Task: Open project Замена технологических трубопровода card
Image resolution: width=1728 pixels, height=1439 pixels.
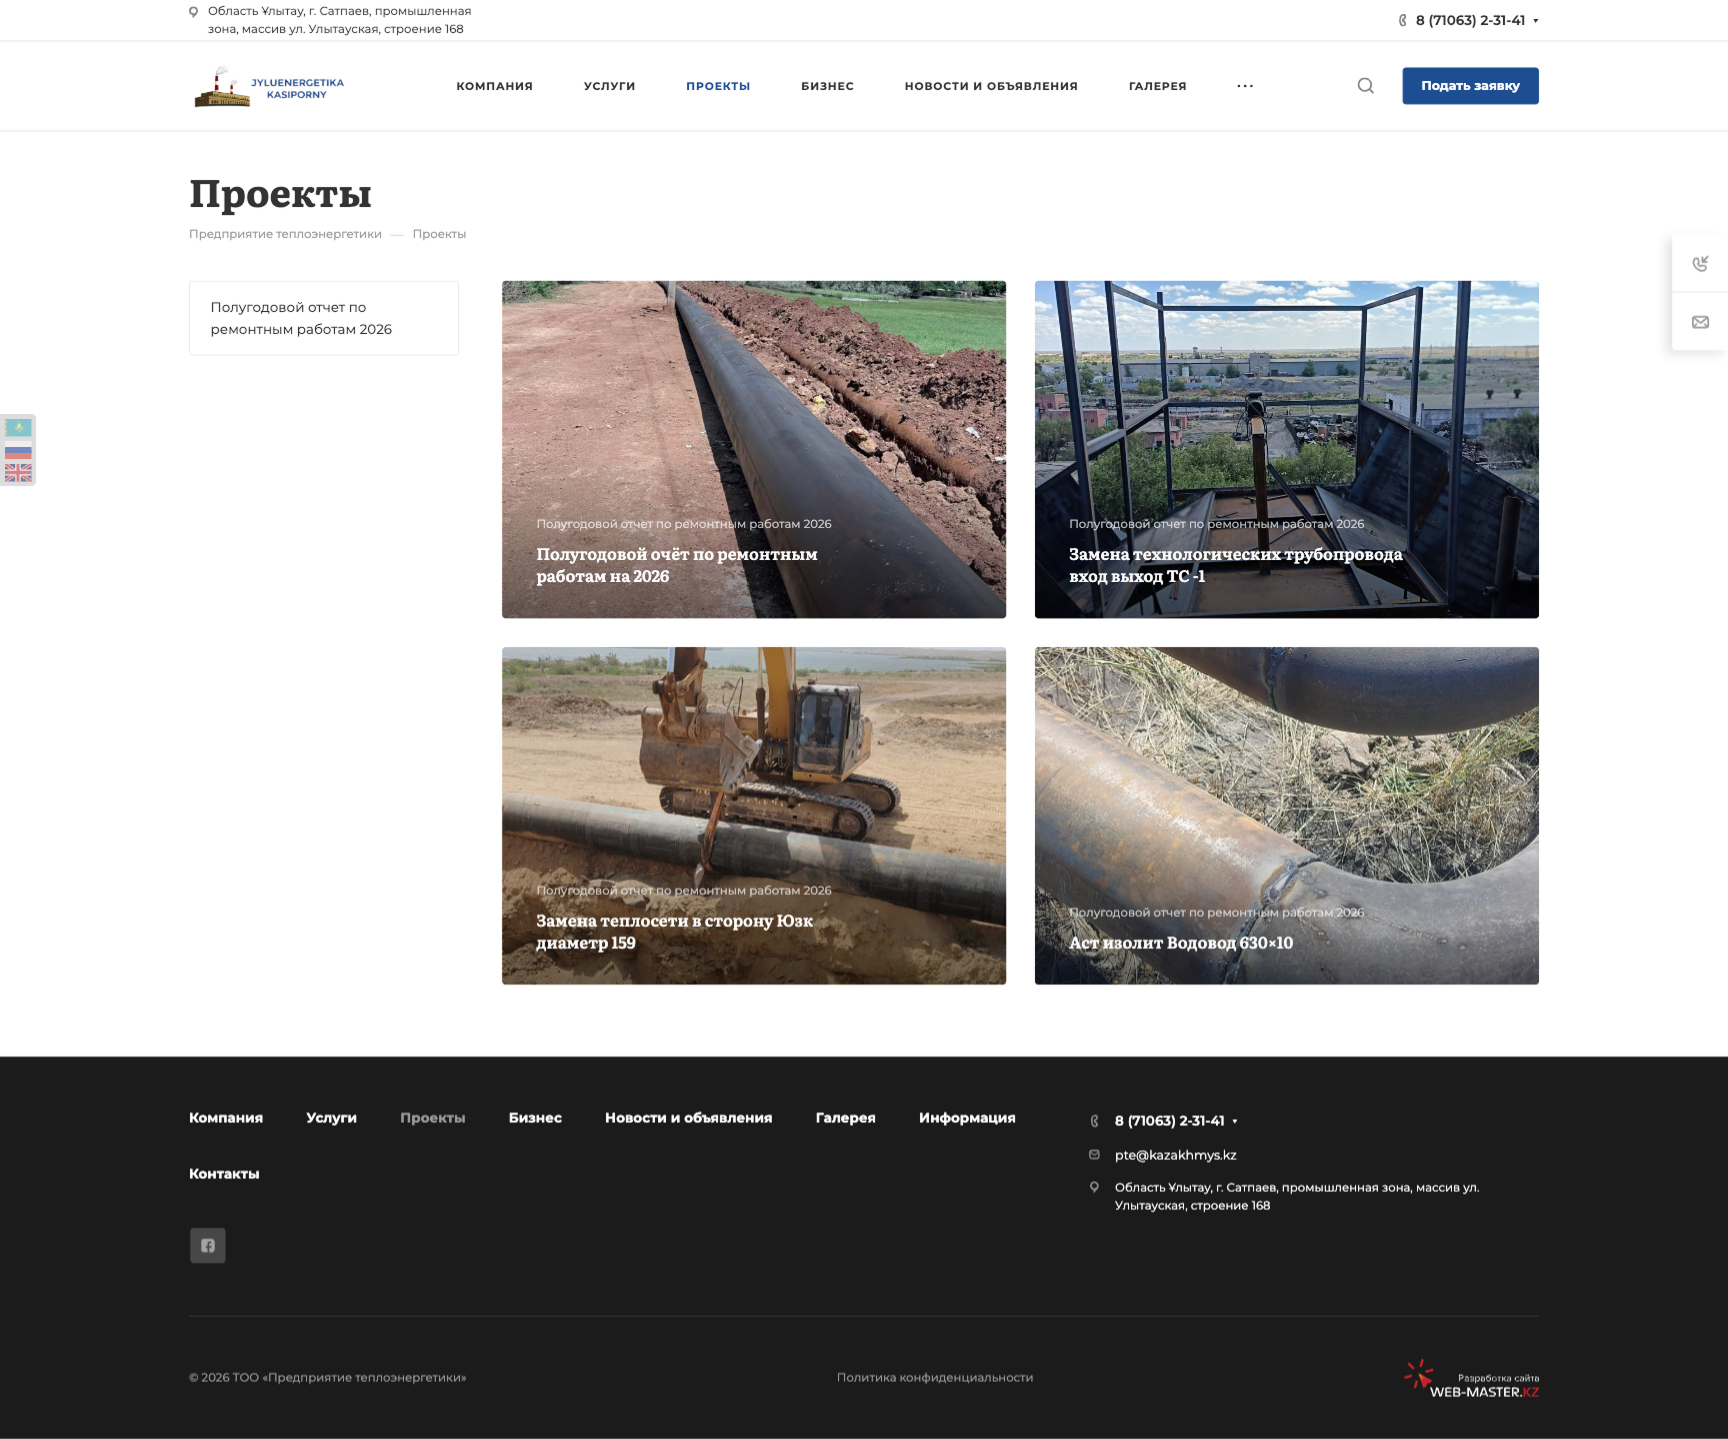Action: [1287, 449]
